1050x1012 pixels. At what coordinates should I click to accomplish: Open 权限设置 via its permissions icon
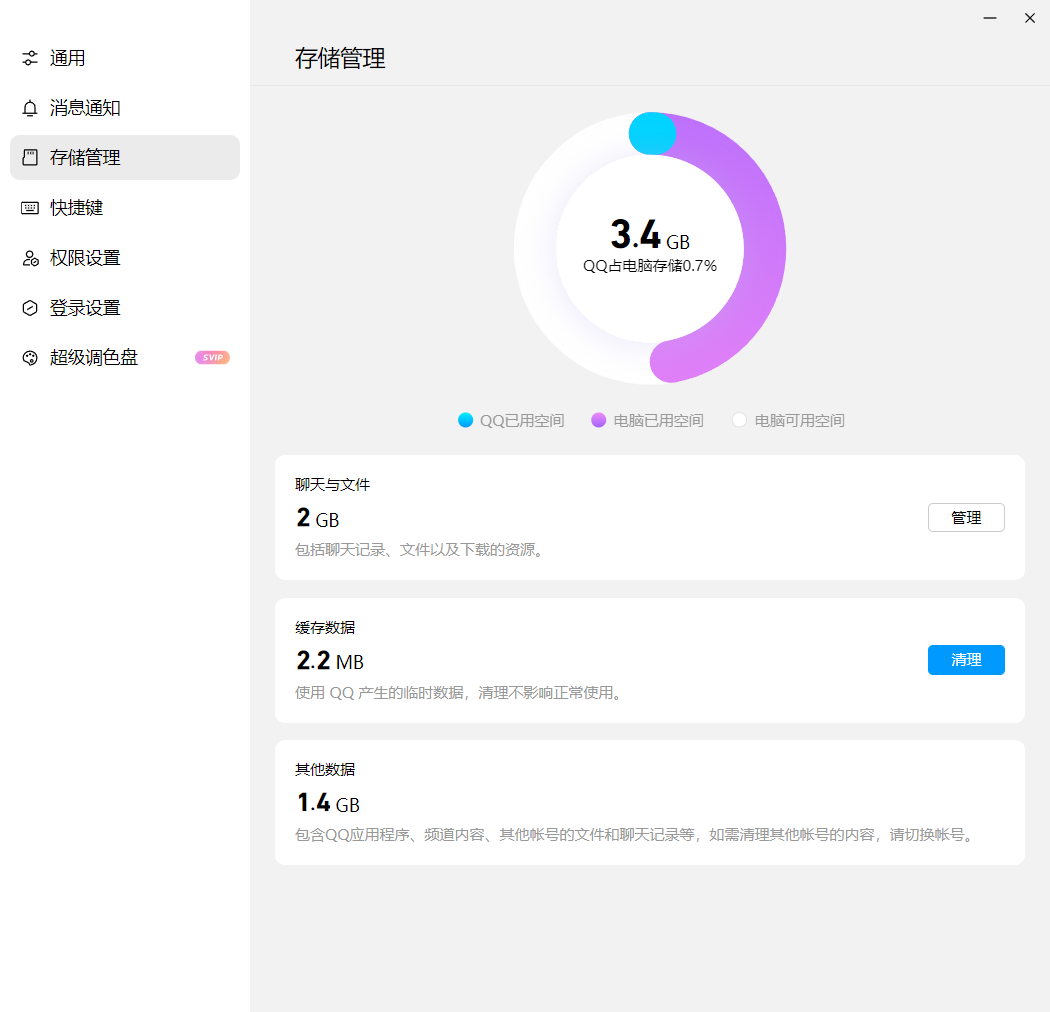28,257
